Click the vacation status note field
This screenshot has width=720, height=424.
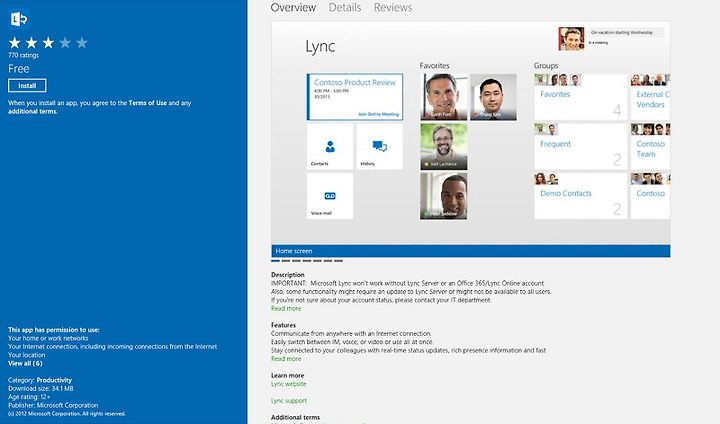coord(626,33)
